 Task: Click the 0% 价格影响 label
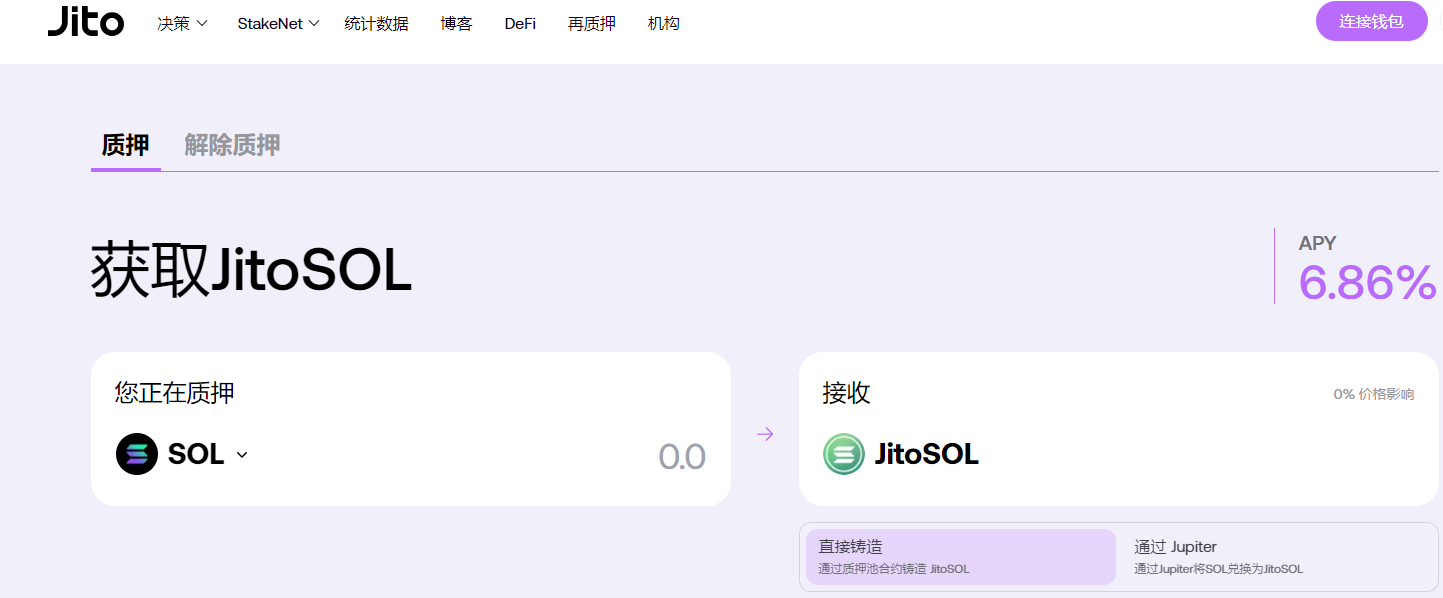[x=1373, y=394]
